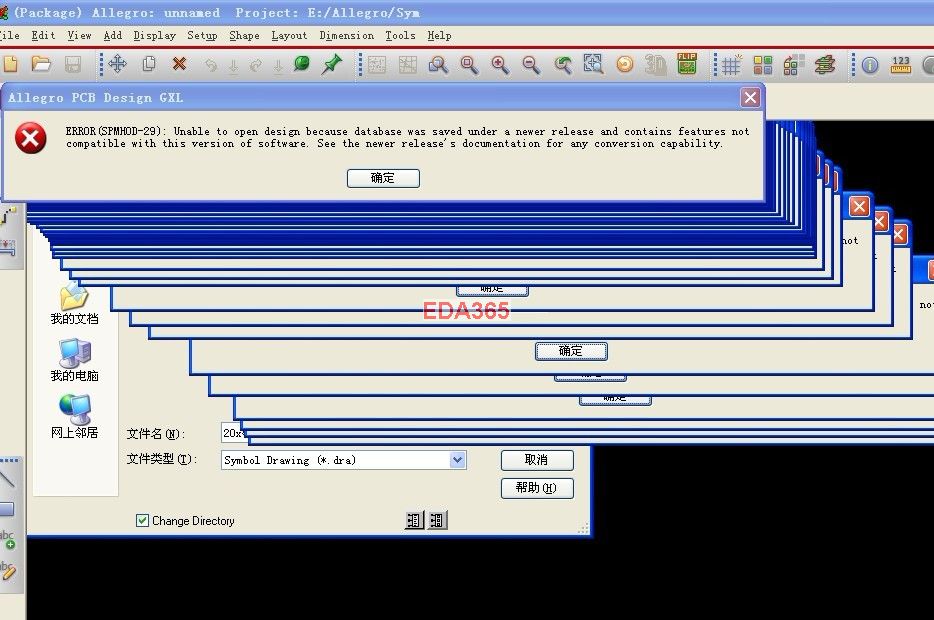Open the Shape menu
The image size is (934, 620).
click(244, 36)
